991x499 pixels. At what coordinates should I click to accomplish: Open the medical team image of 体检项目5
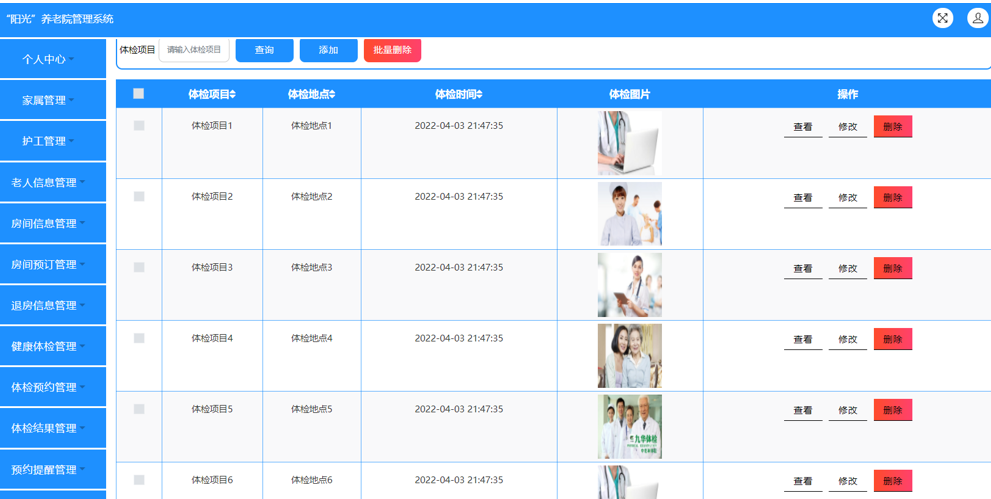pyautogui.click(x=629, y=426)
